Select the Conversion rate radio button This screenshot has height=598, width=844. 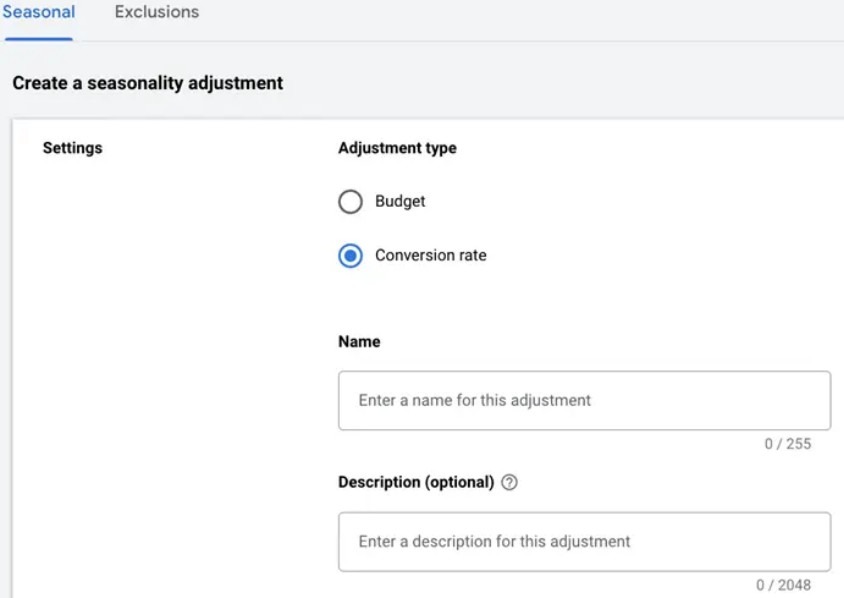point(350,256)
